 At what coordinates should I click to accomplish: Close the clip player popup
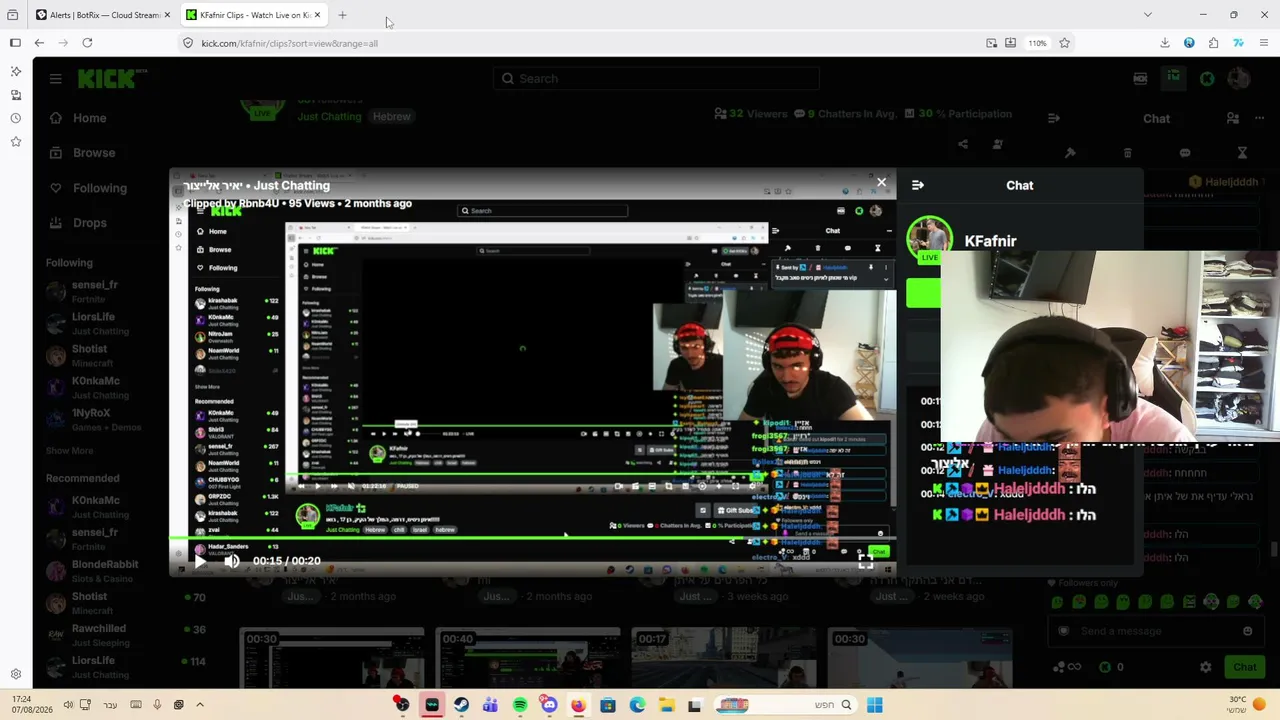point(881,183)
